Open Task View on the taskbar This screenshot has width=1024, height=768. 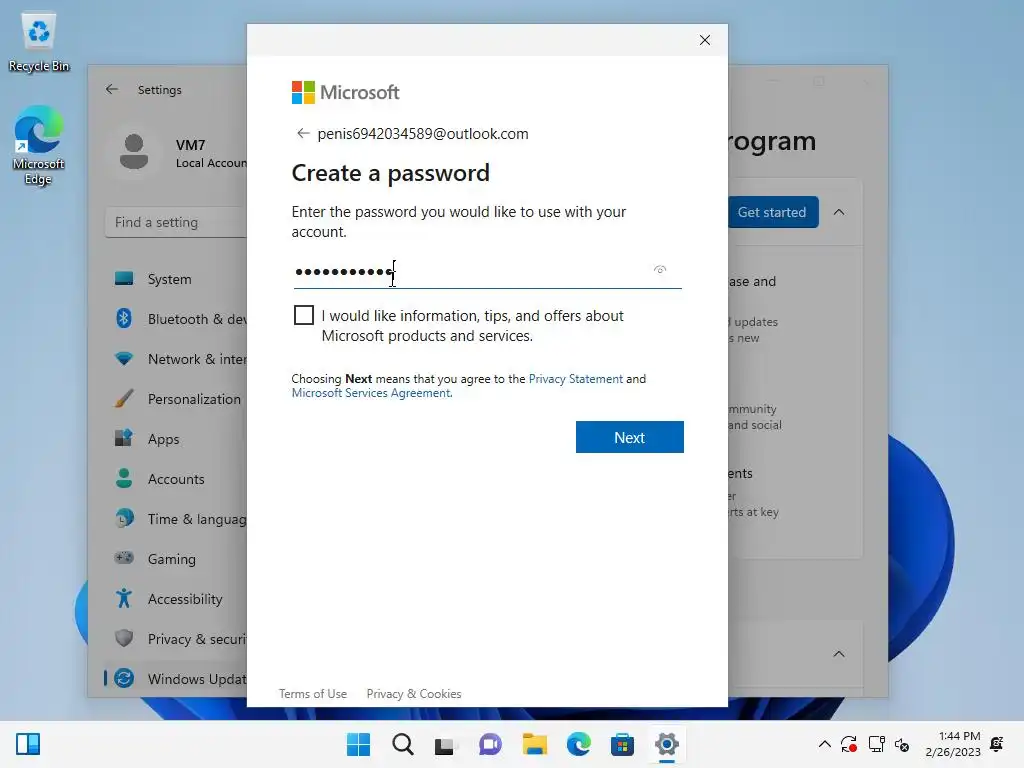click(446, 744)
